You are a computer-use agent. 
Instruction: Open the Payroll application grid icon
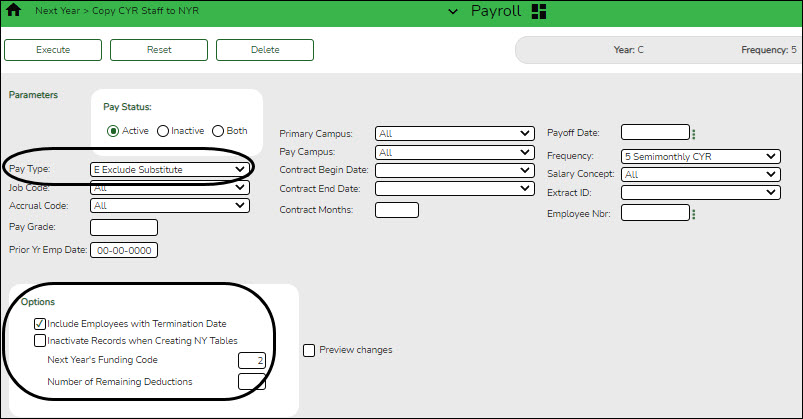539,11
